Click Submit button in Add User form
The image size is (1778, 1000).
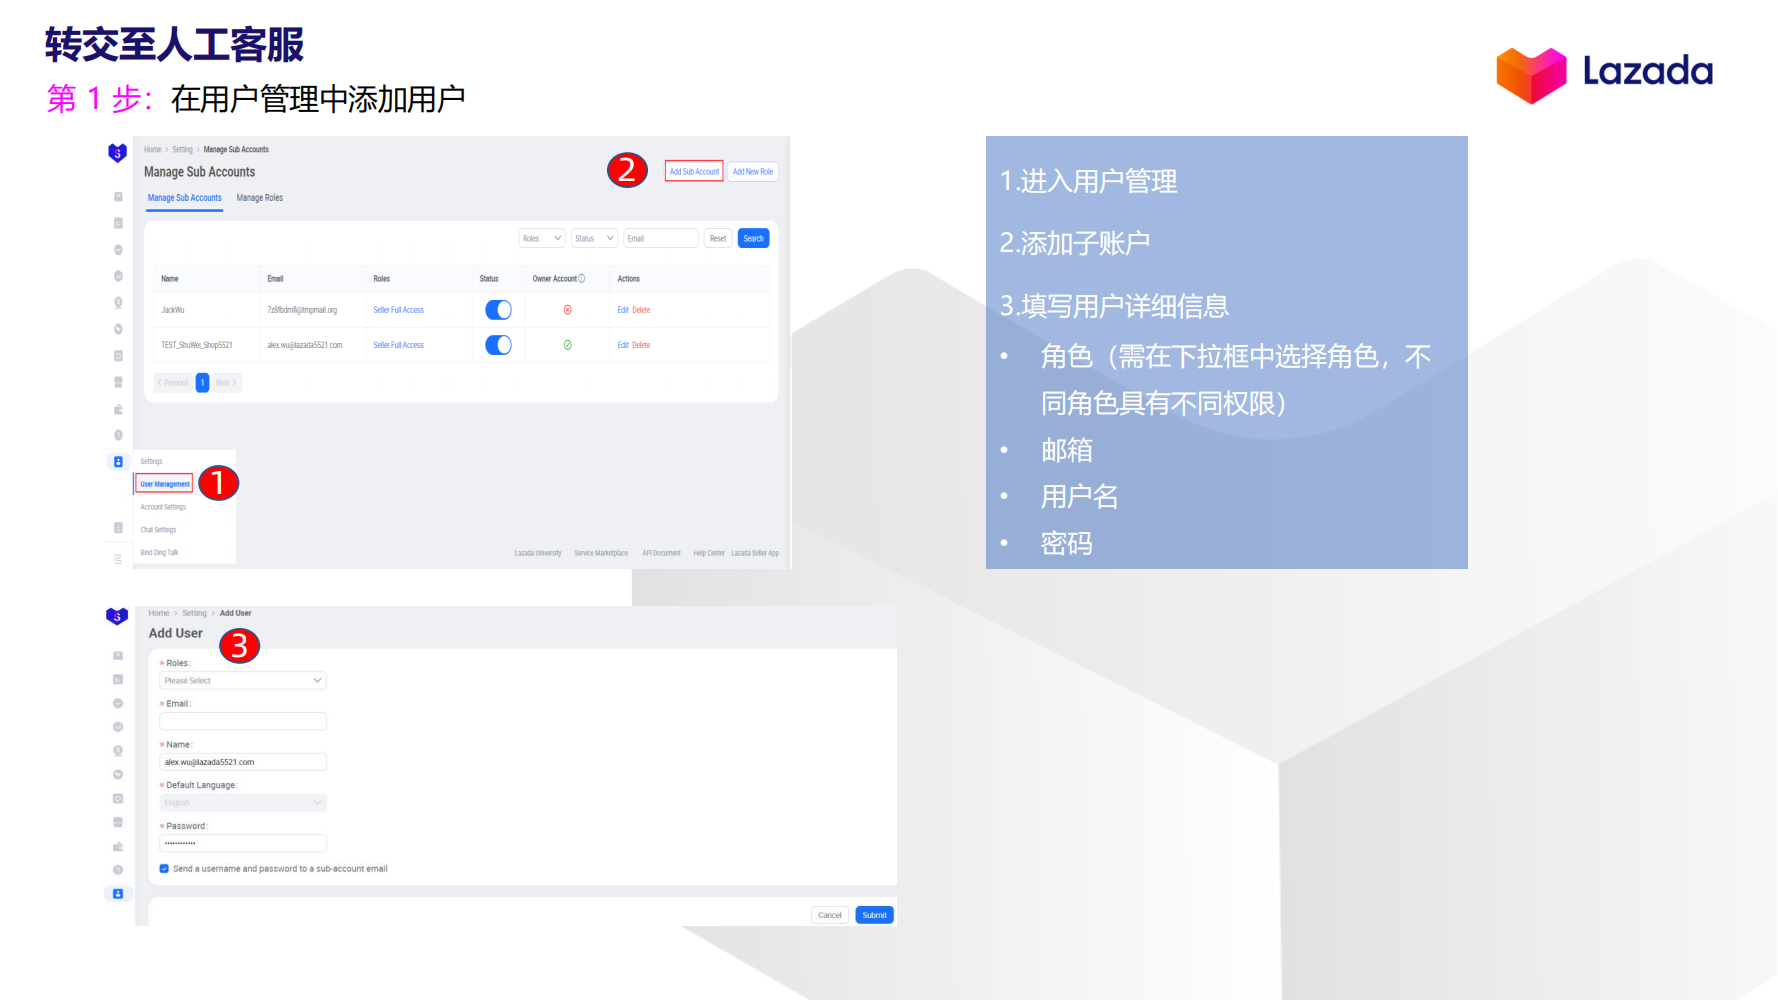click(875, 915)
